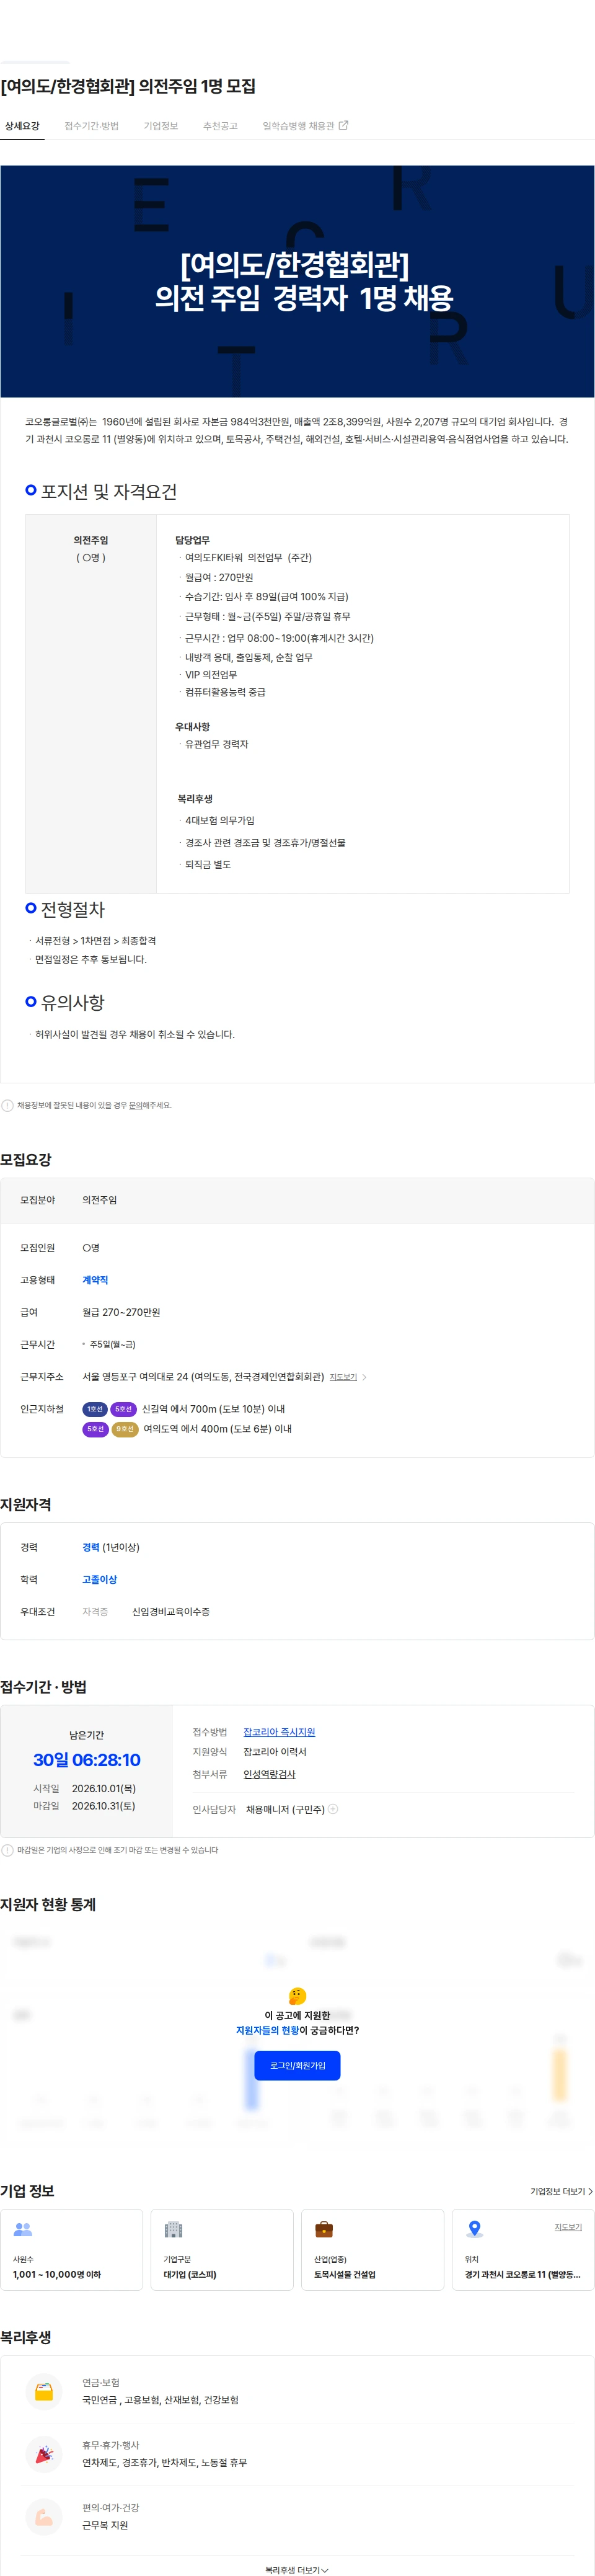Click the 5호선 badge beside 신길역
595x2576 pixels.
point(124,1409)
